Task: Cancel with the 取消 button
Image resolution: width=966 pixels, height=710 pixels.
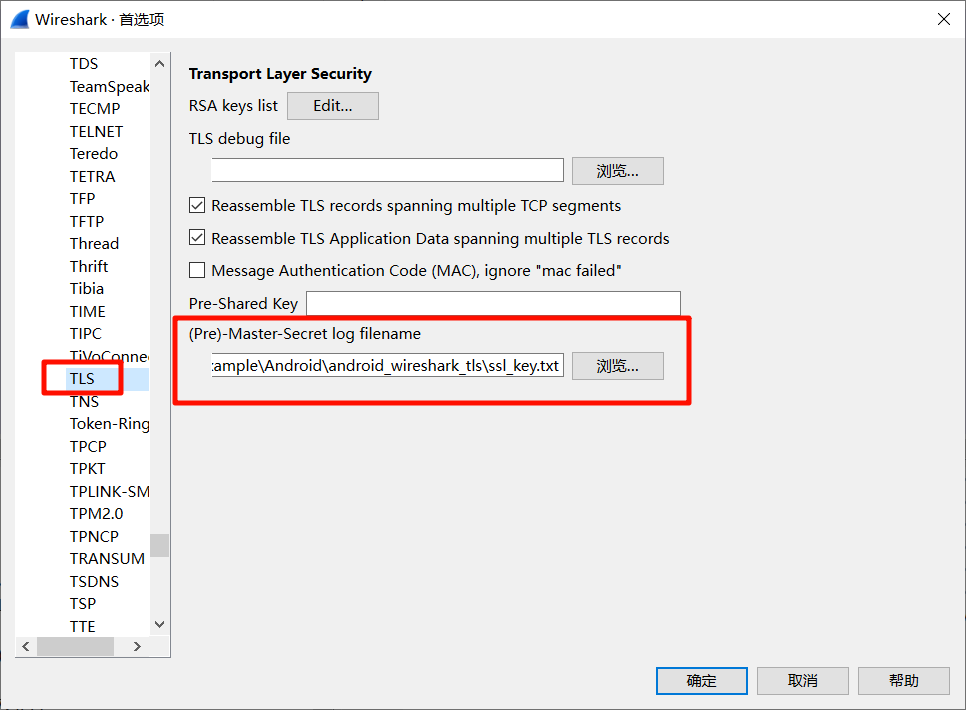Action: point(802,680)
